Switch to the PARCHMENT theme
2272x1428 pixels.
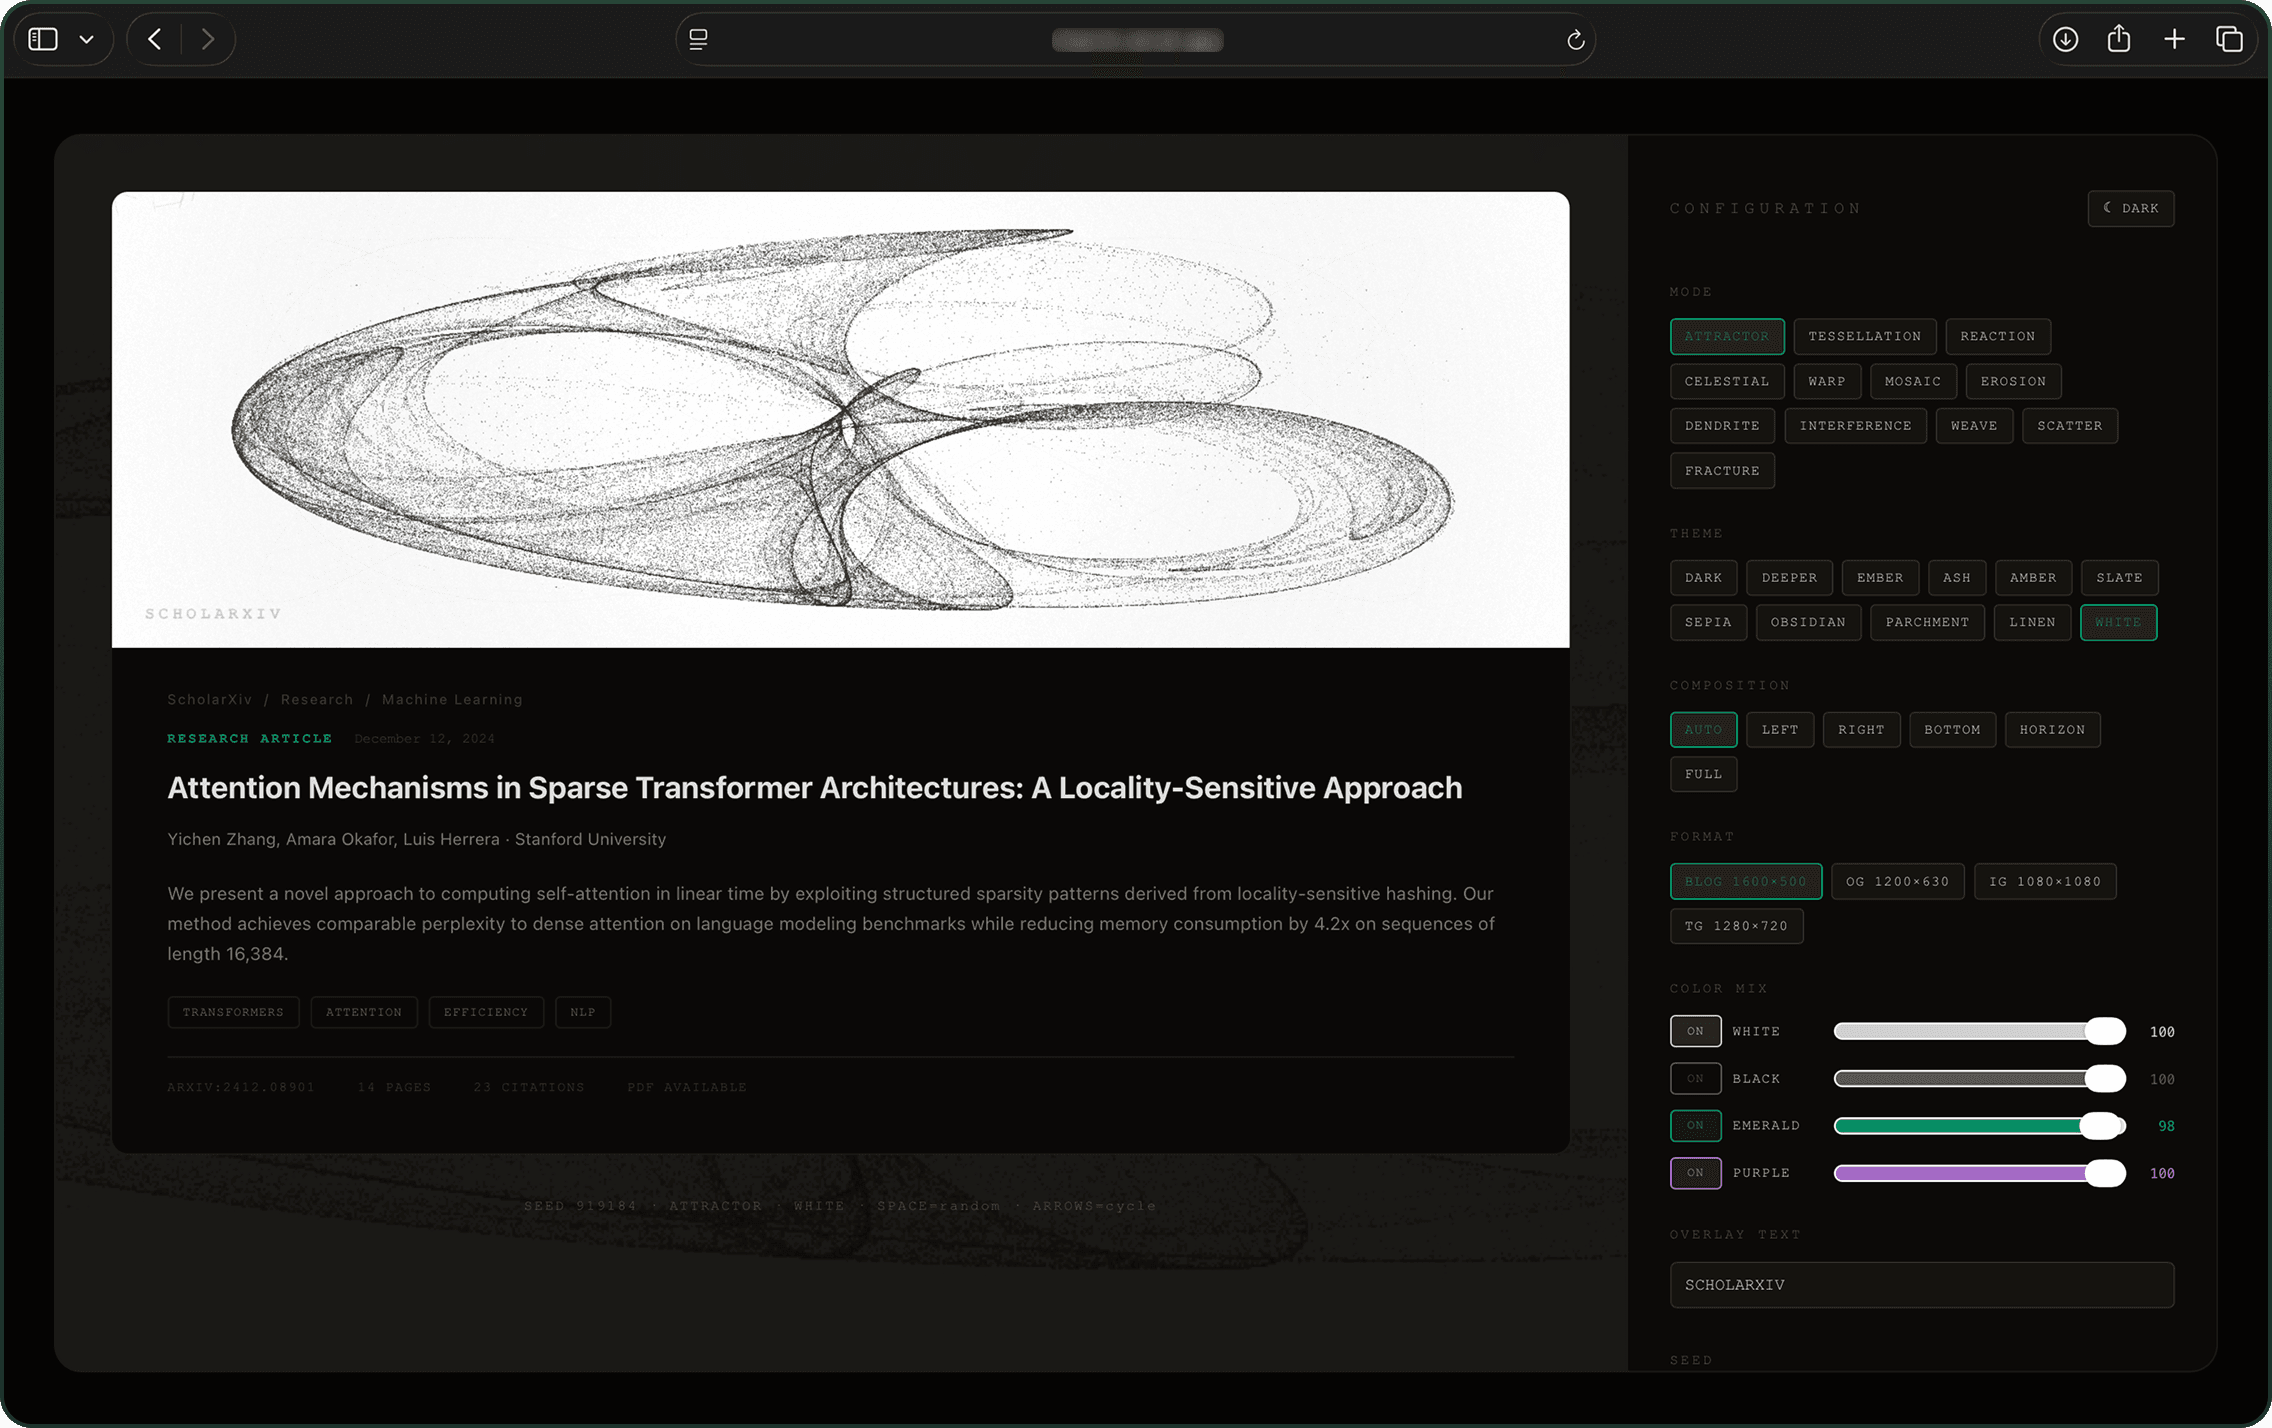click(1927, 623)
